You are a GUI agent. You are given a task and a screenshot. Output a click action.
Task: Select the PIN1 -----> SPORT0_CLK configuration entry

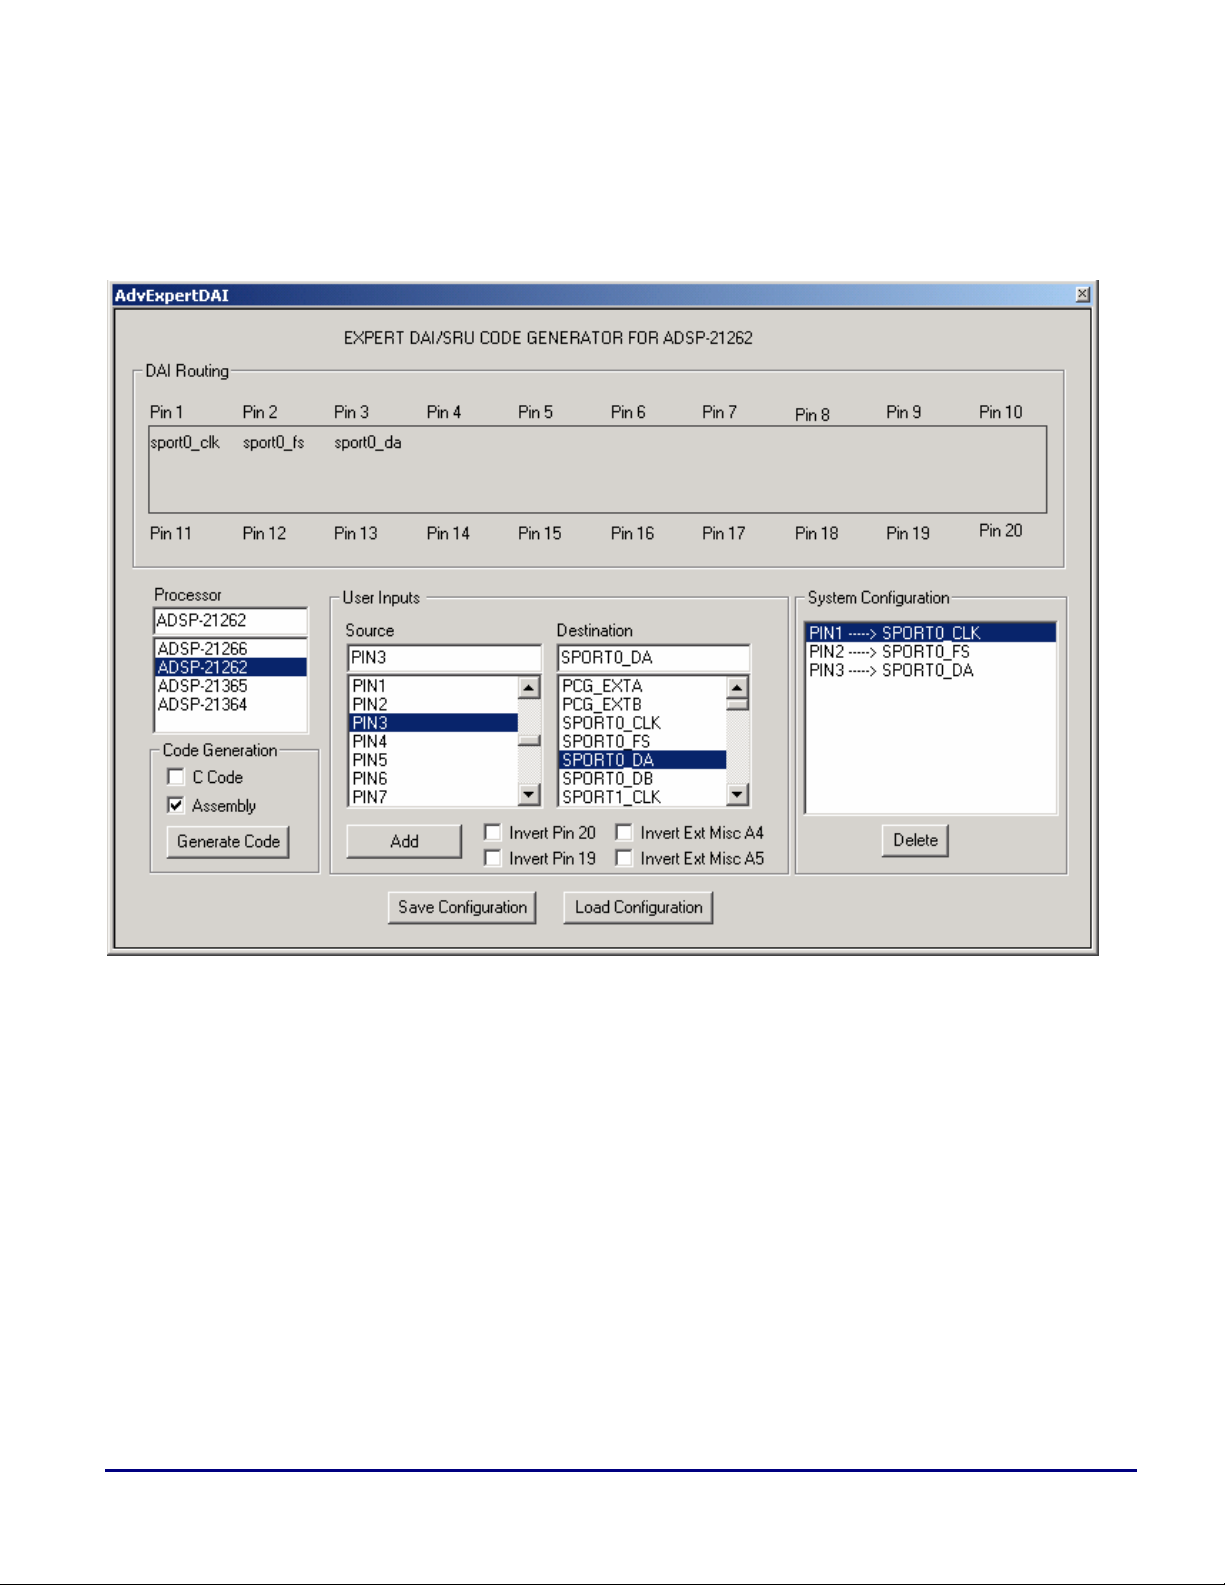click(x=930, y=633)
